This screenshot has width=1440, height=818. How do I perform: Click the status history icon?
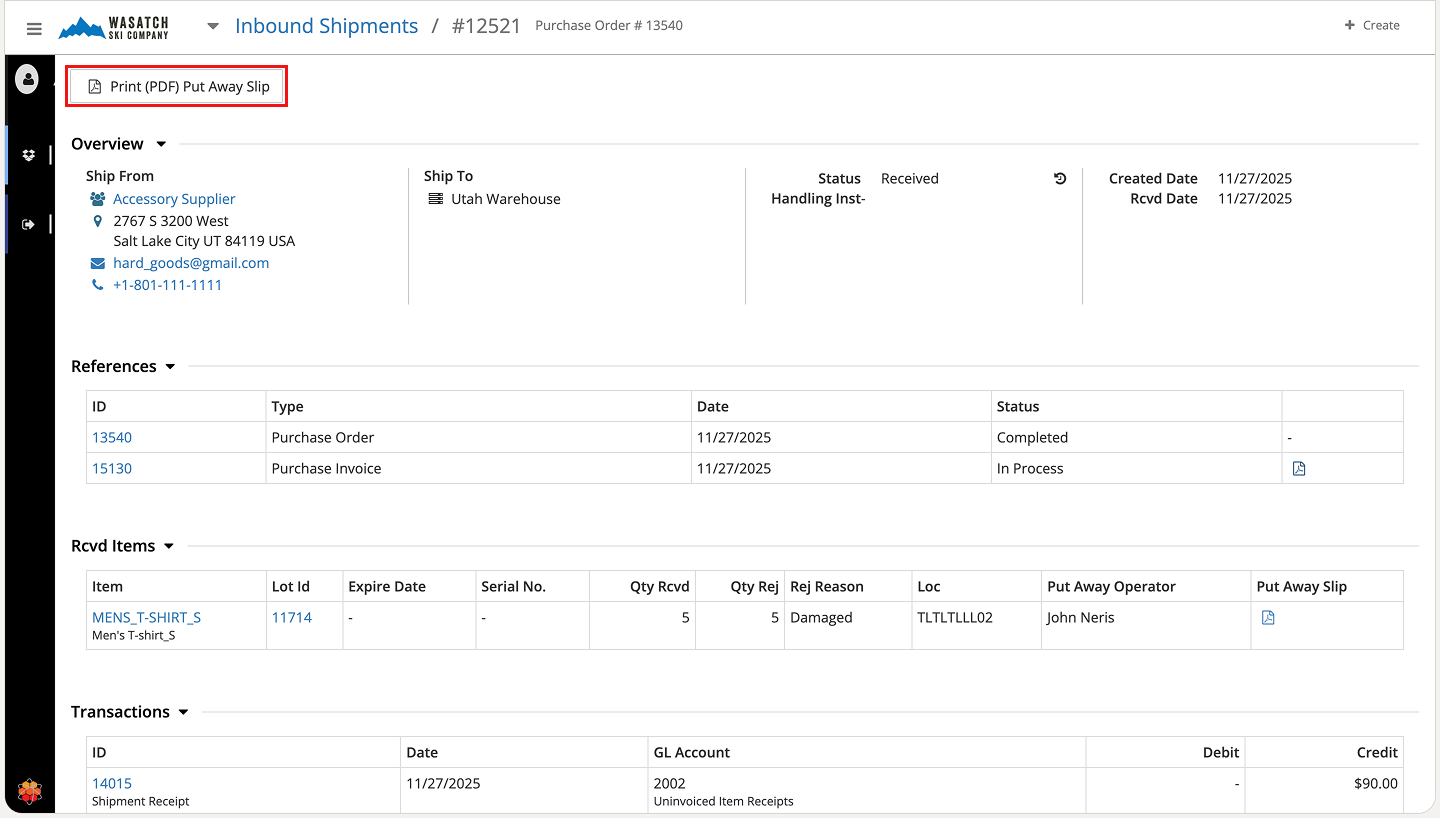click(1060, 179)
